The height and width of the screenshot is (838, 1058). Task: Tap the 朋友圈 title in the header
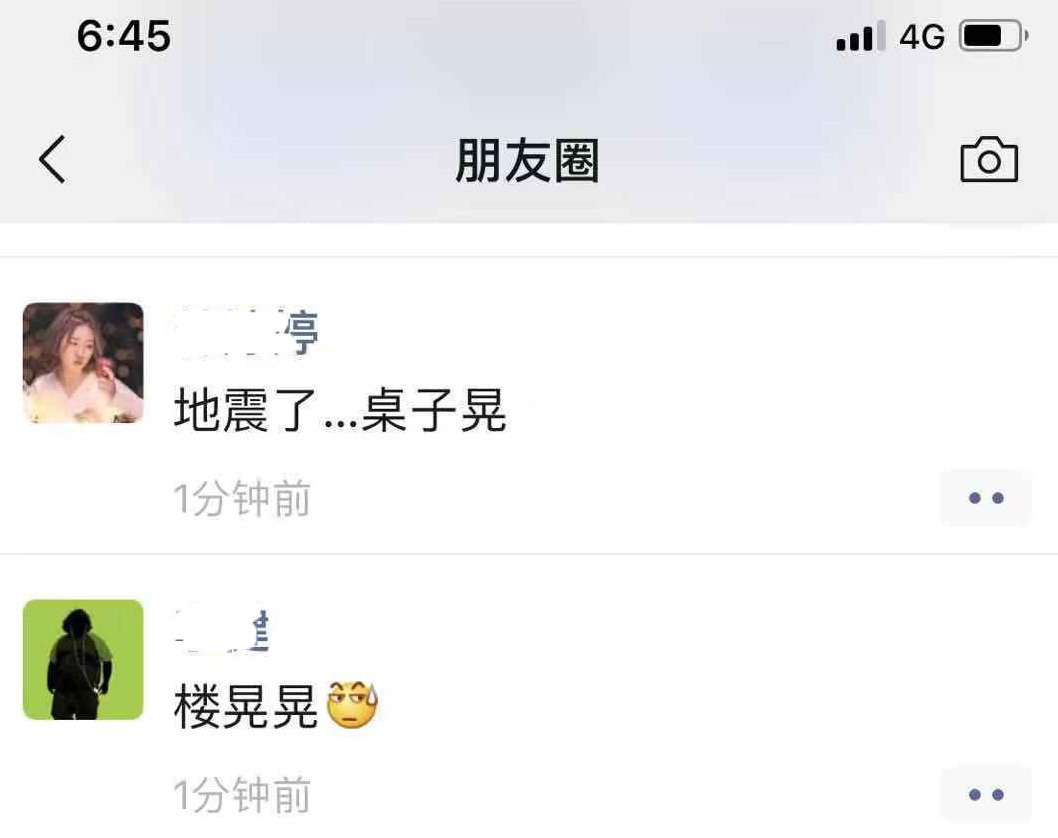pos(527,161)
